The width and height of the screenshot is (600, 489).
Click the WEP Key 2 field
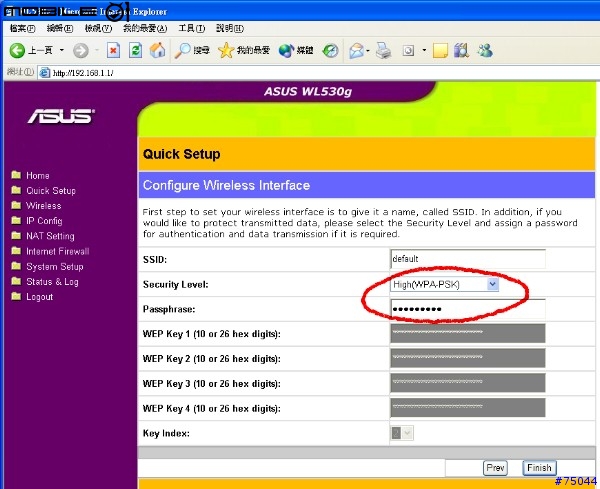468,358
